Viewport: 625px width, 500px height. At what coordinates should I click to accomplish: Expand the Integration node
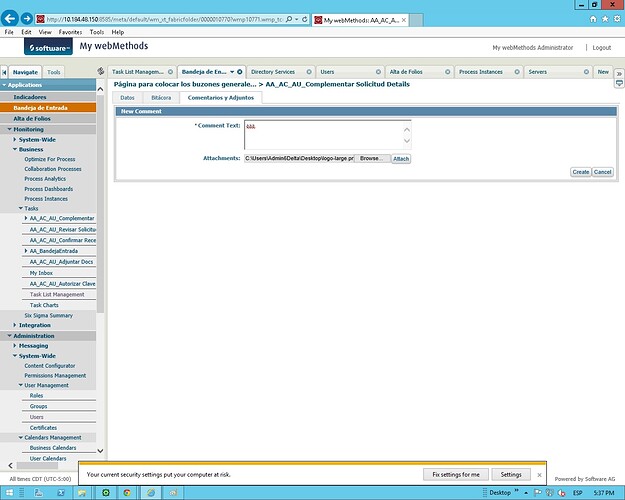tap(15, 325)
